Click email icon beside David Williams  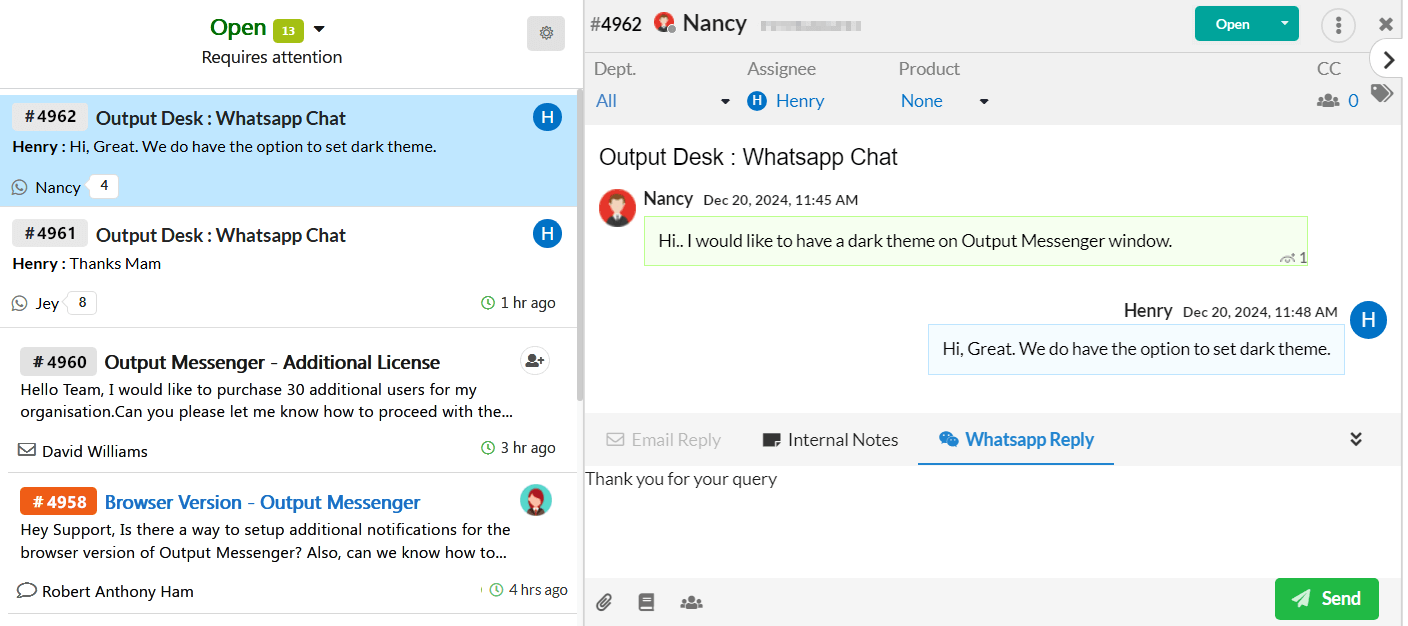(x=28, y=450)
